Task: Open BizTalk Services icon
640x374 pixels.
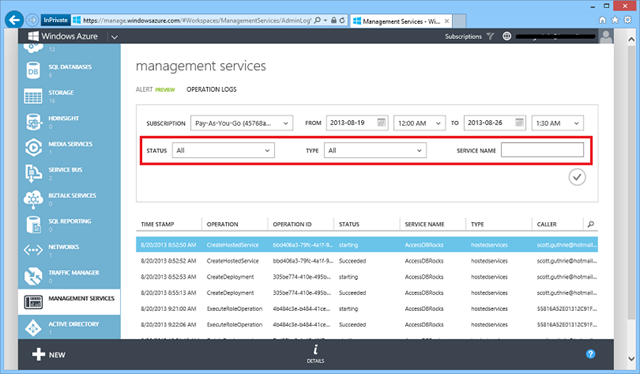Action: coord(33,199)
